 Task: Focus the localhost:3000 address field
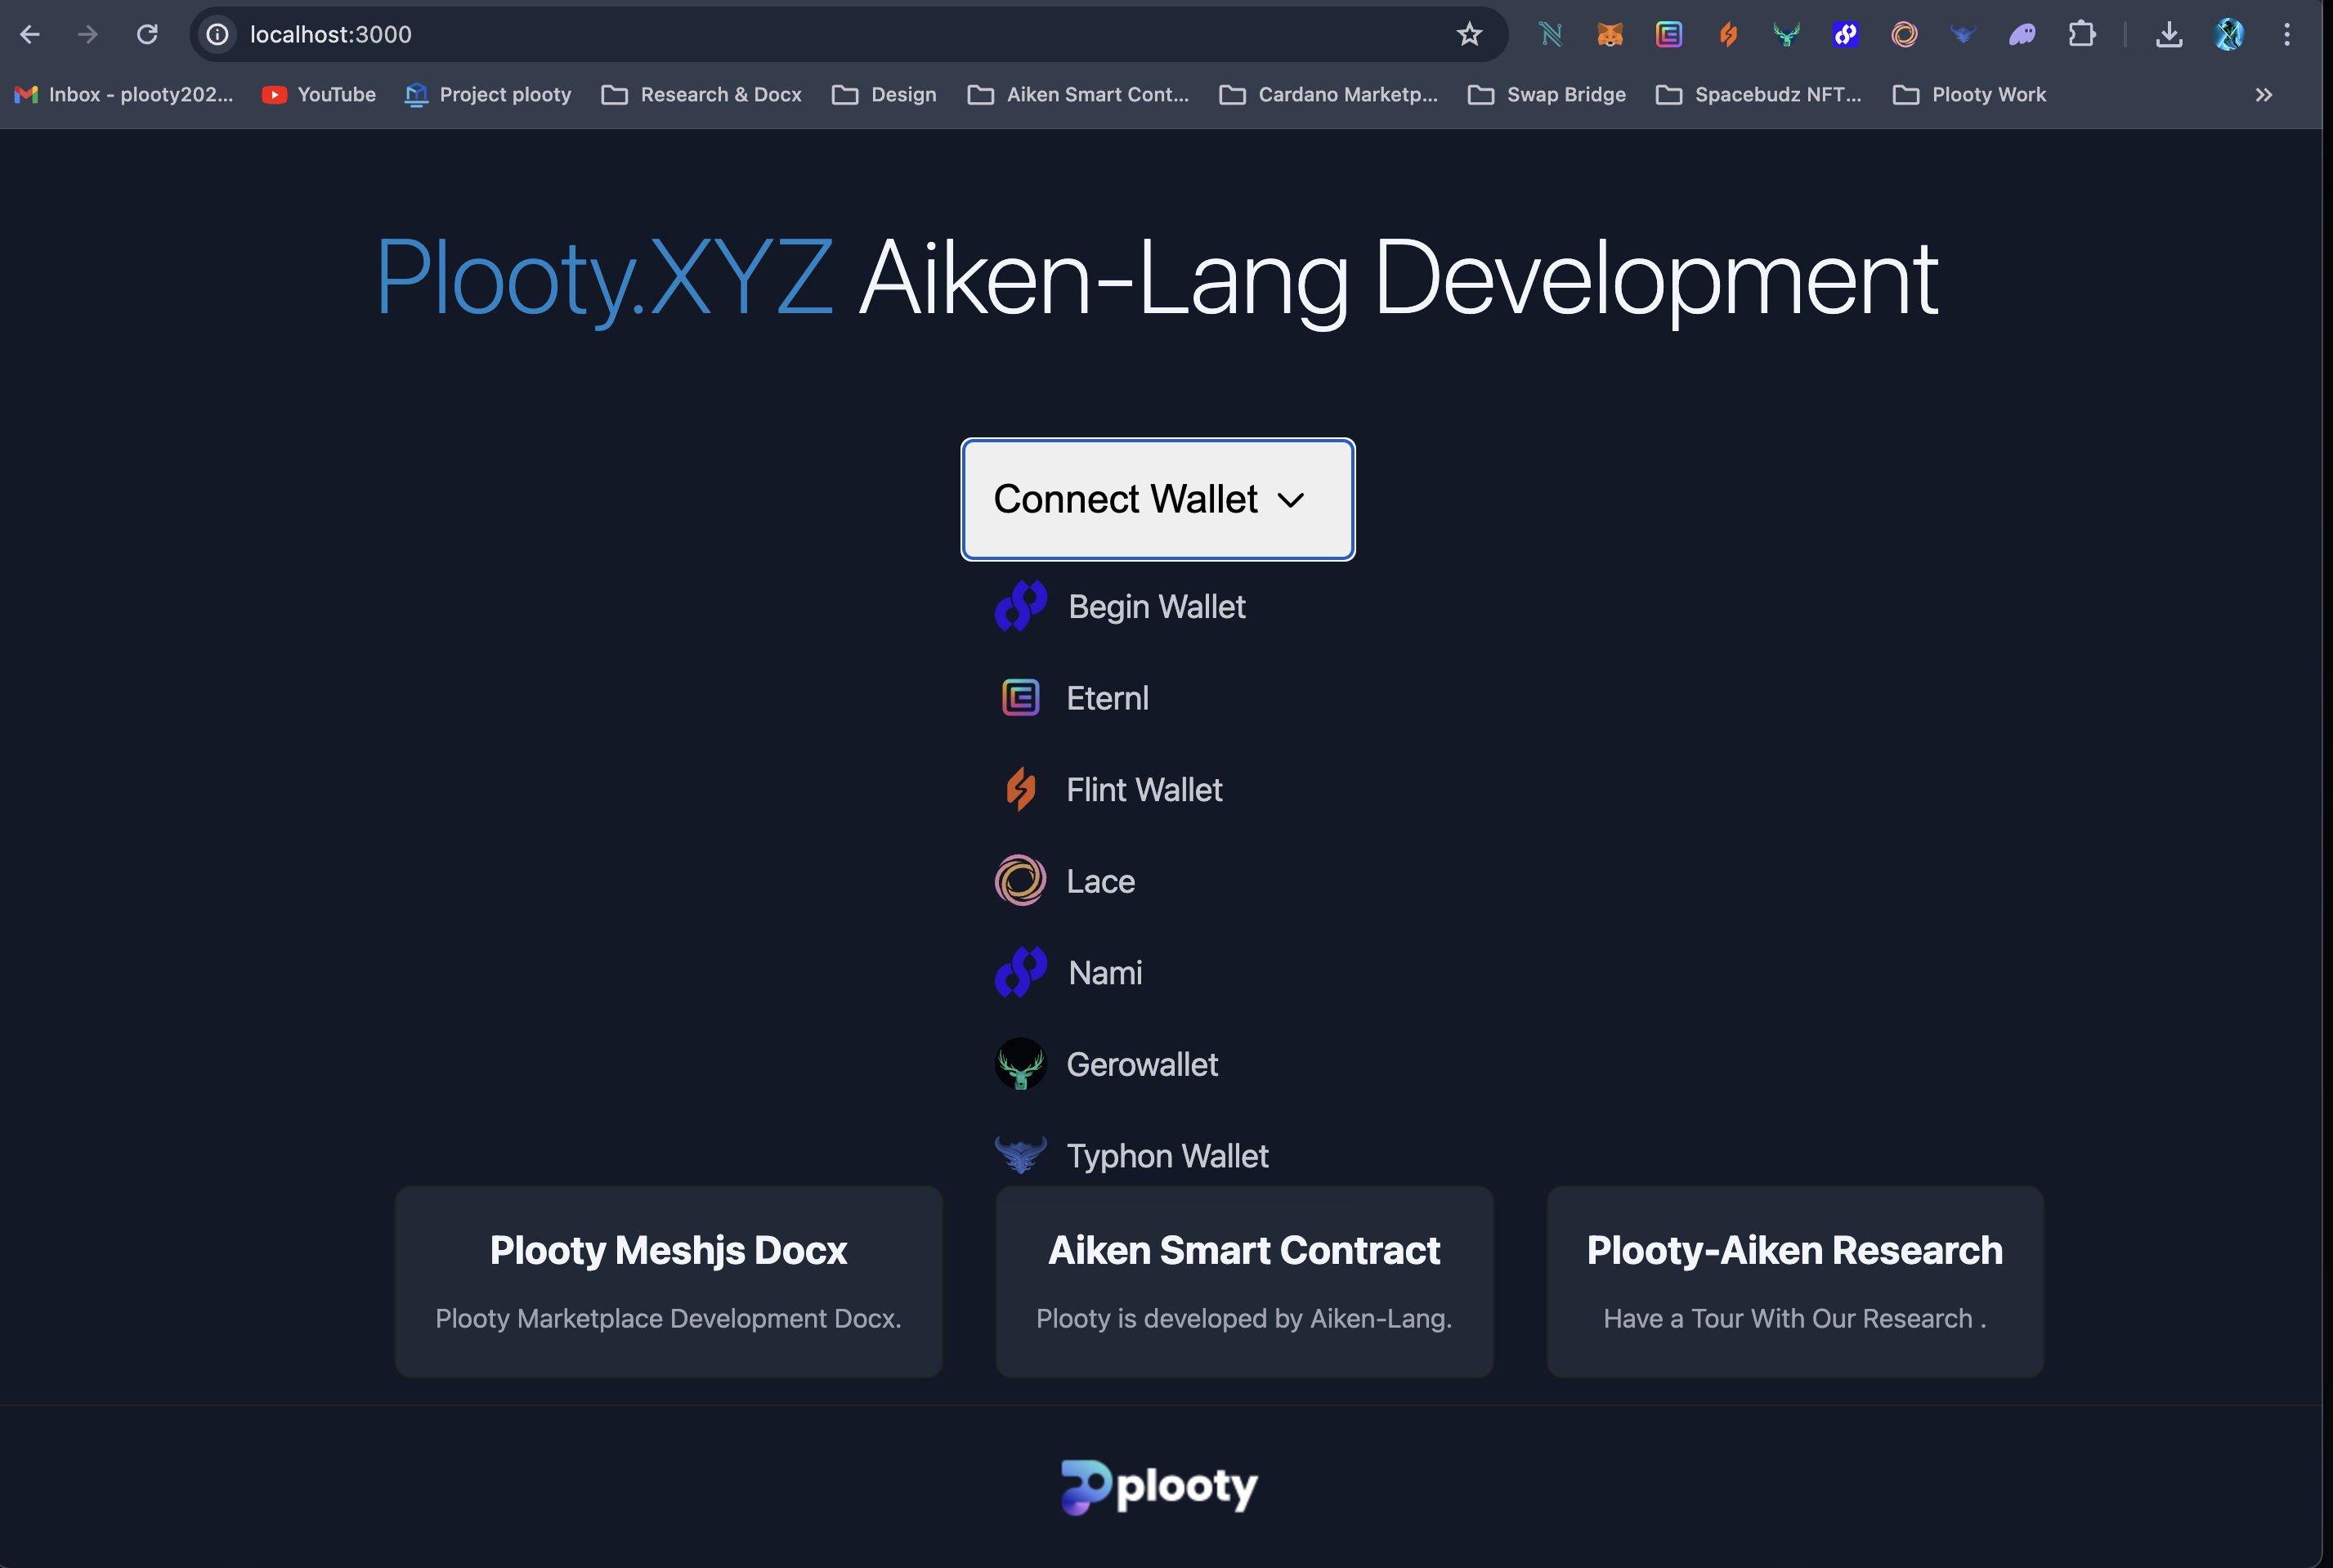849,35
